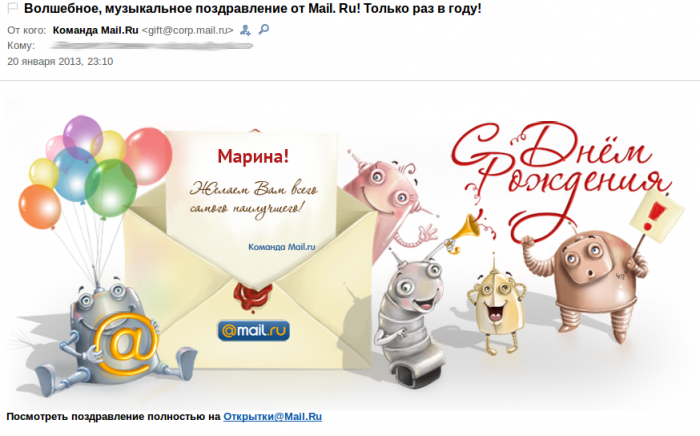Click the red wax seal on envelope
The height and width of the screenshot is (436, 700).
pyautogui.click(x=252, y=296)
